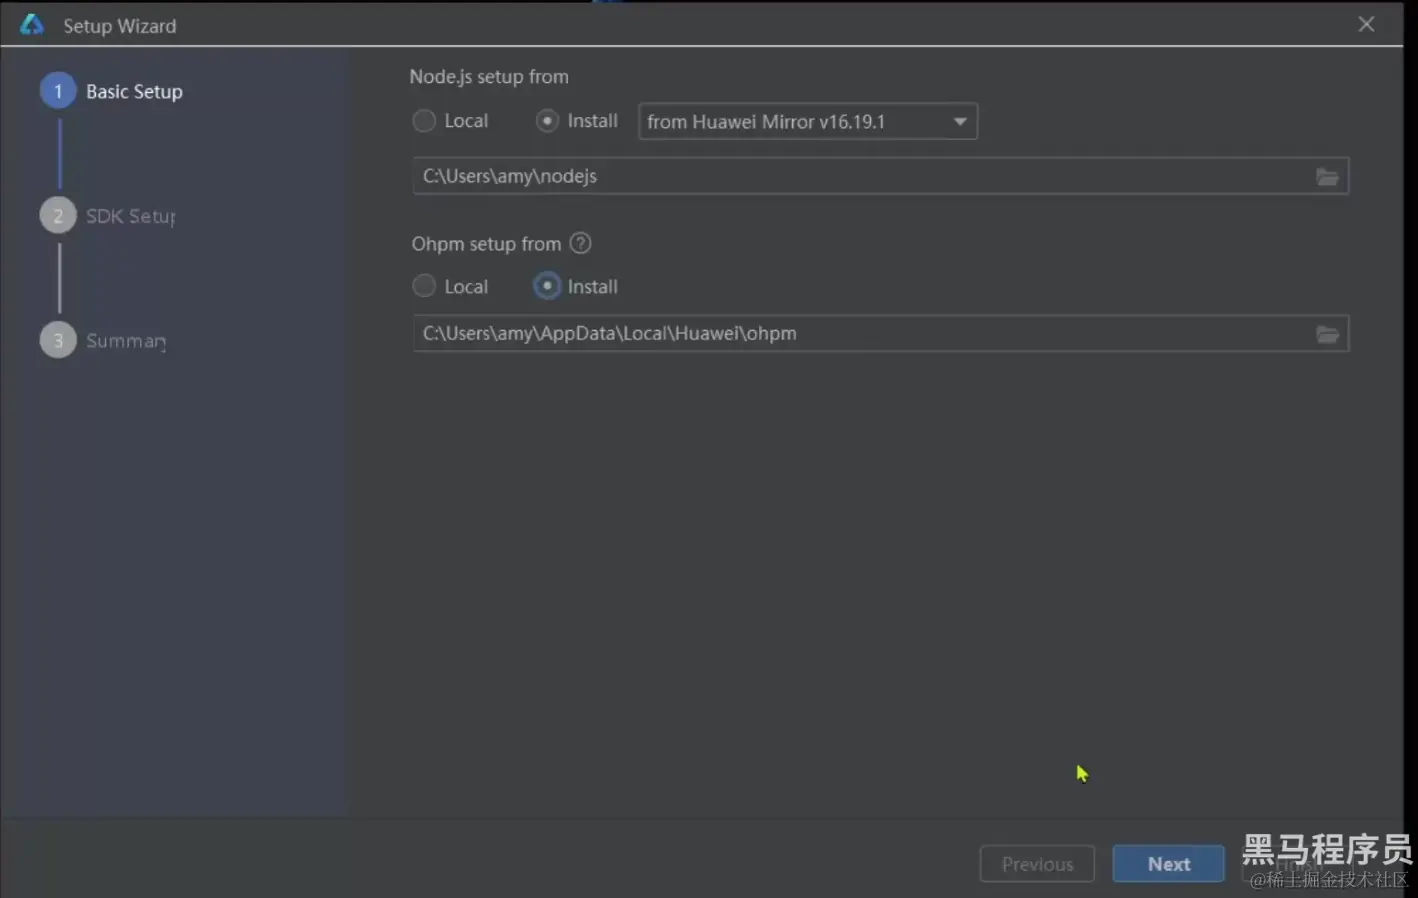Click the "Ohpm setup from" label
Image resolution: width=1418 pixels, height=898 pixels.
click(x=486, y=244)
